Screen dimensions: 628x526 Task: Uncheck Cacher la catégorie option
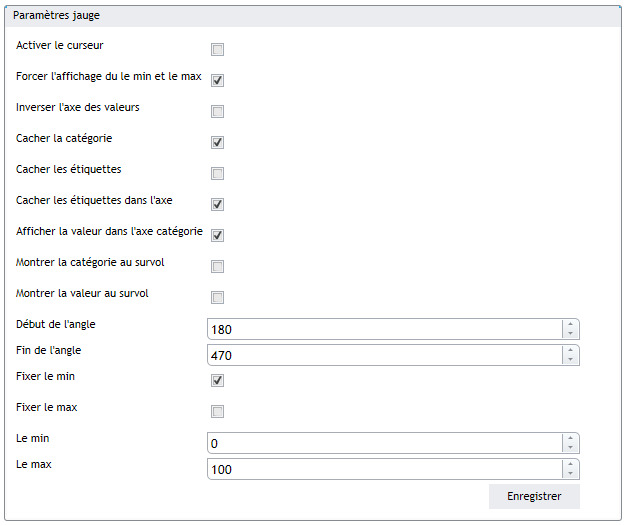(x=217, y=143)
